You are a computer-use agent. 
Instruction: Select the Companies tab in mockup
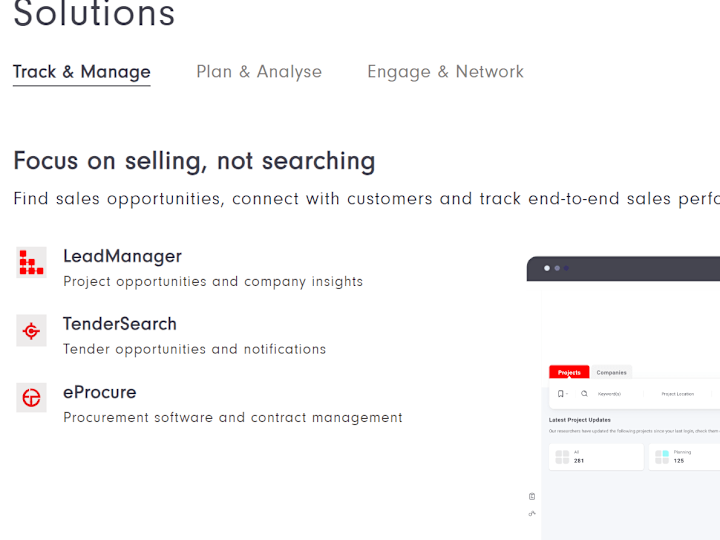(x=611, y=372)
